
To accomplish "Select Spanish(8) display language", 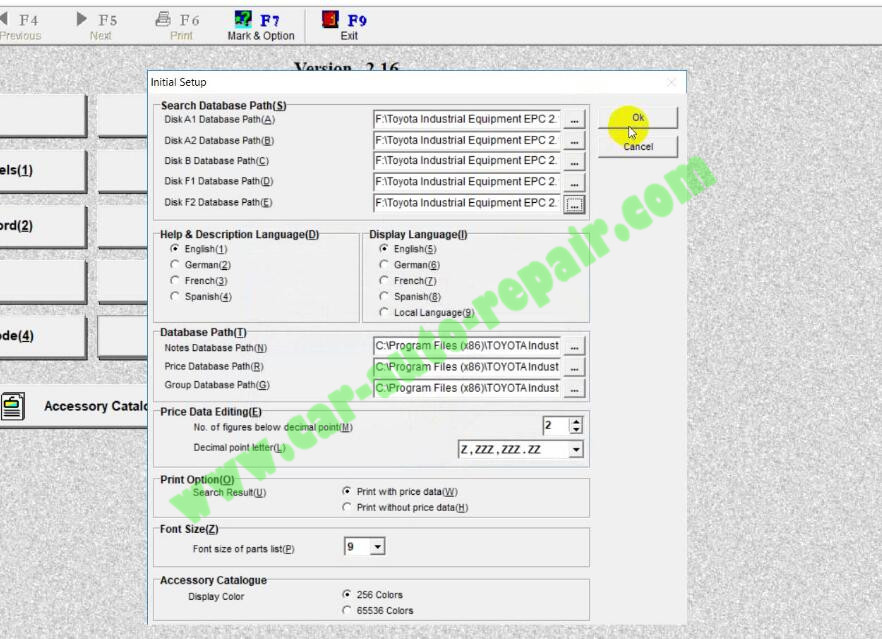I will click(x=384, y=296).
